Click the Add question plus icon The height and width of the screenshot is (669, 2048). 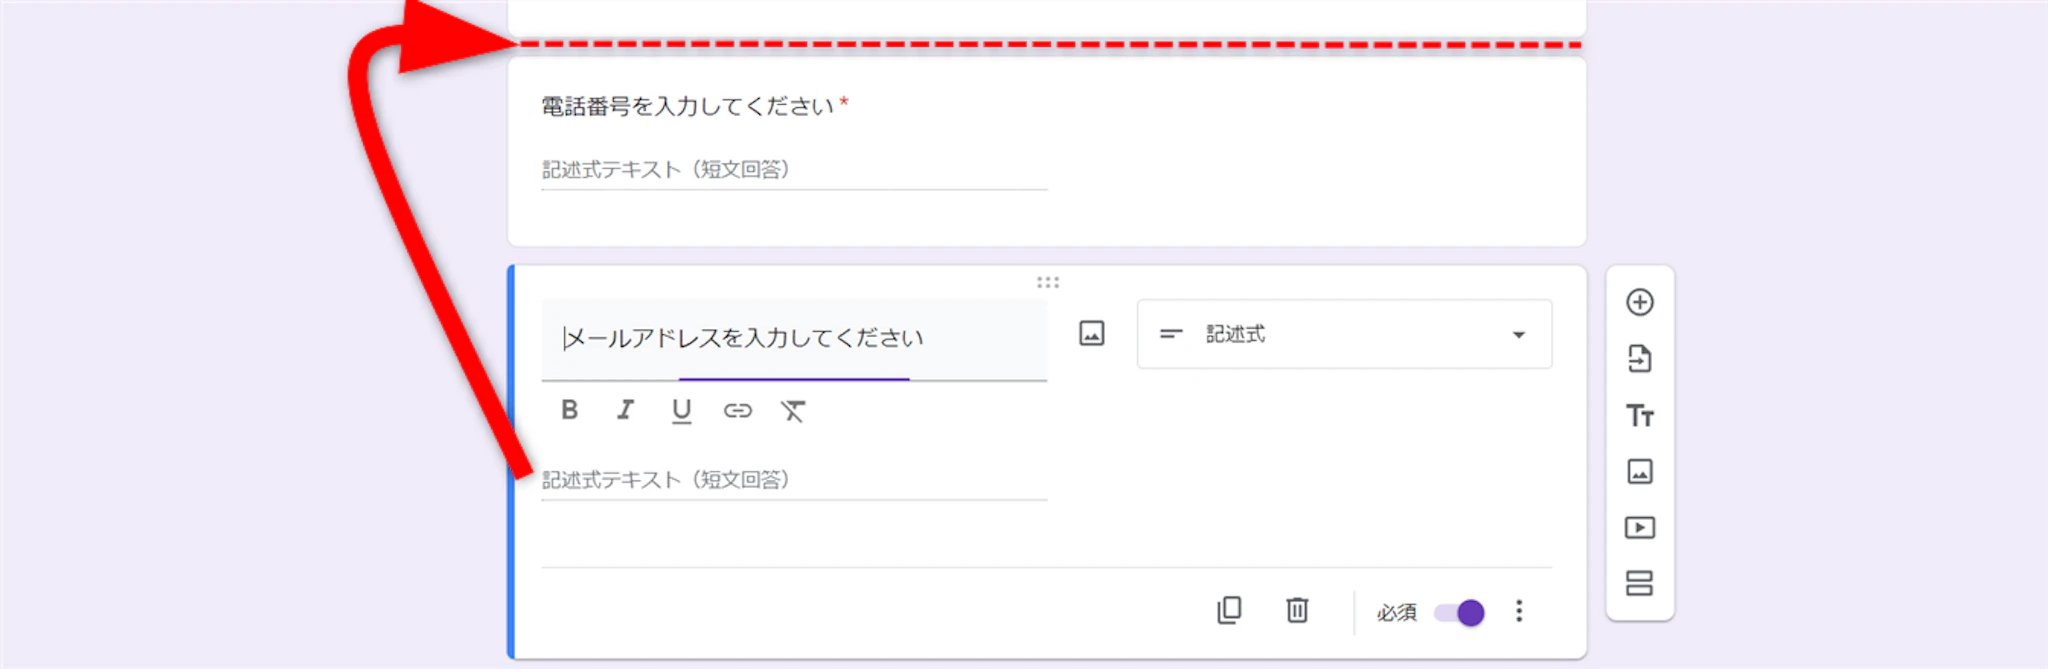point(1639,302)
